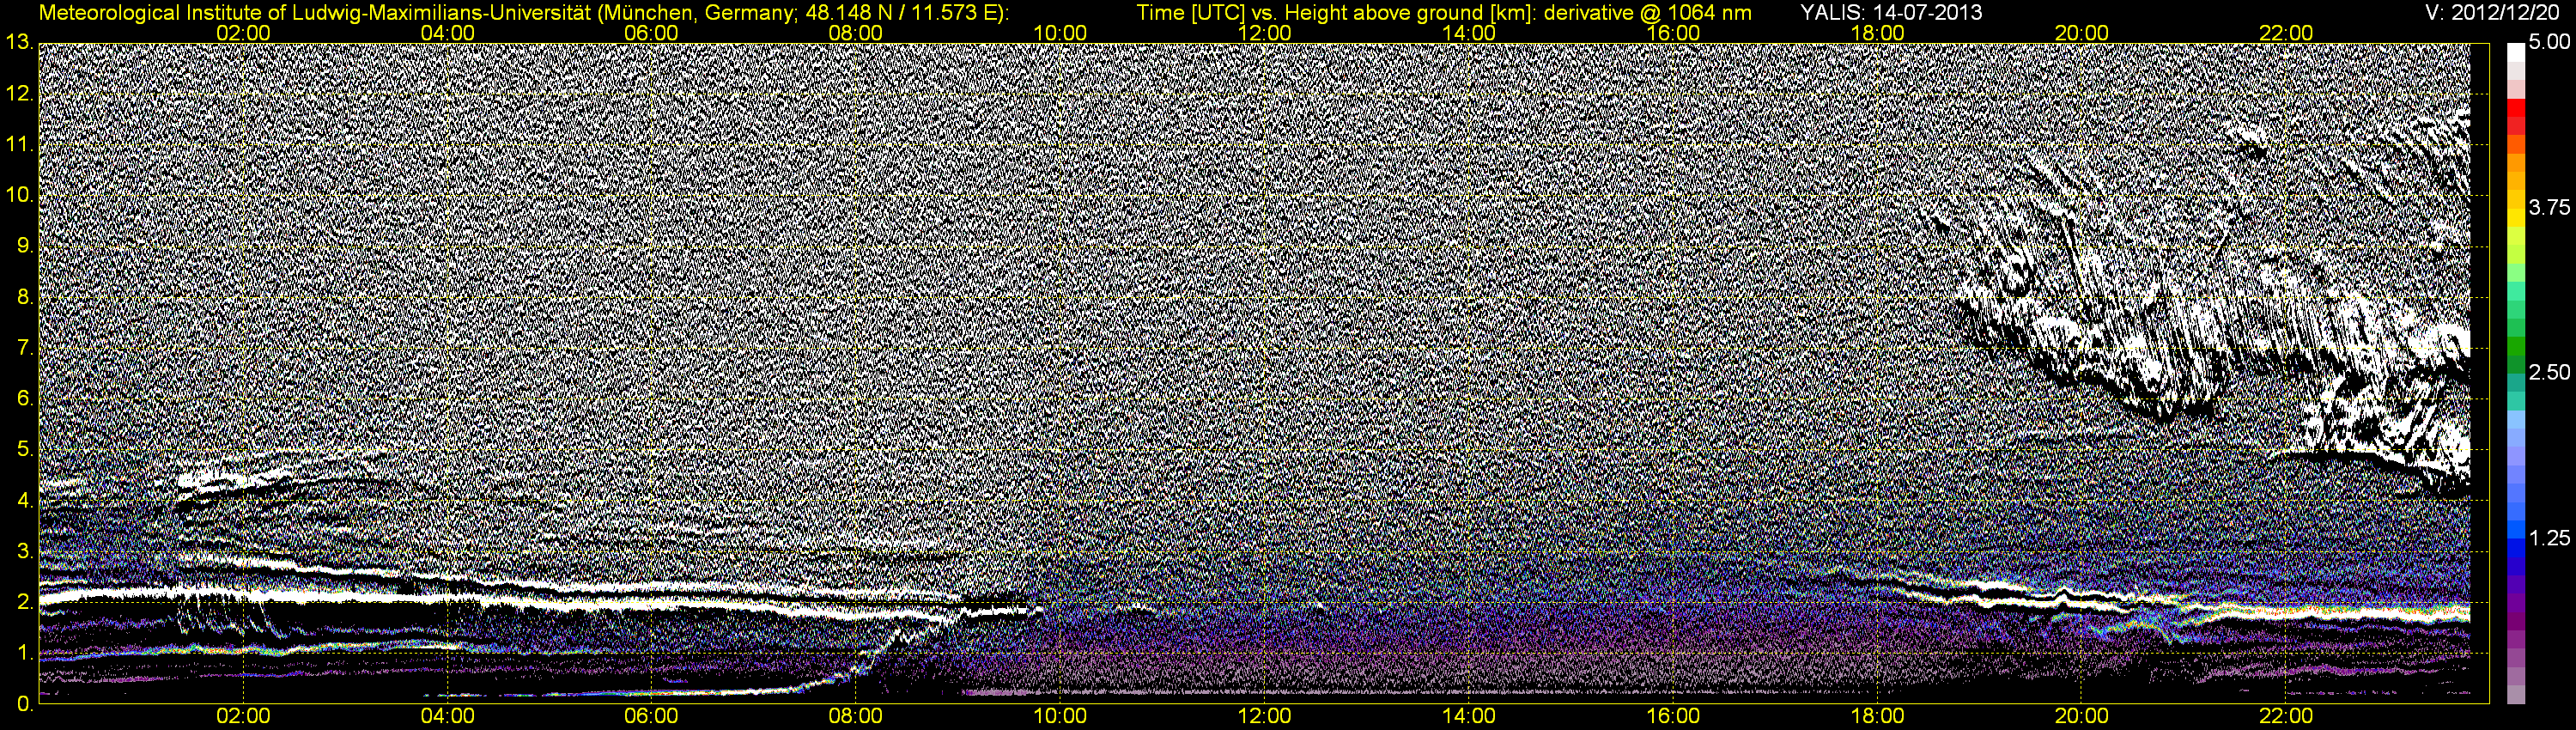Click the height axis label '4.'
The width and height of the screenshot is (2576, 730).
pos(24,500)
